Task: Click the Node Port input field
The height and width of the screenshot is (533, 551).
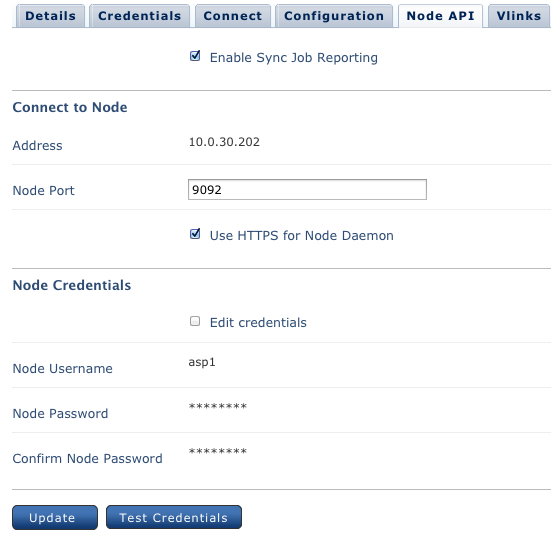Action: tap(307, 189)
